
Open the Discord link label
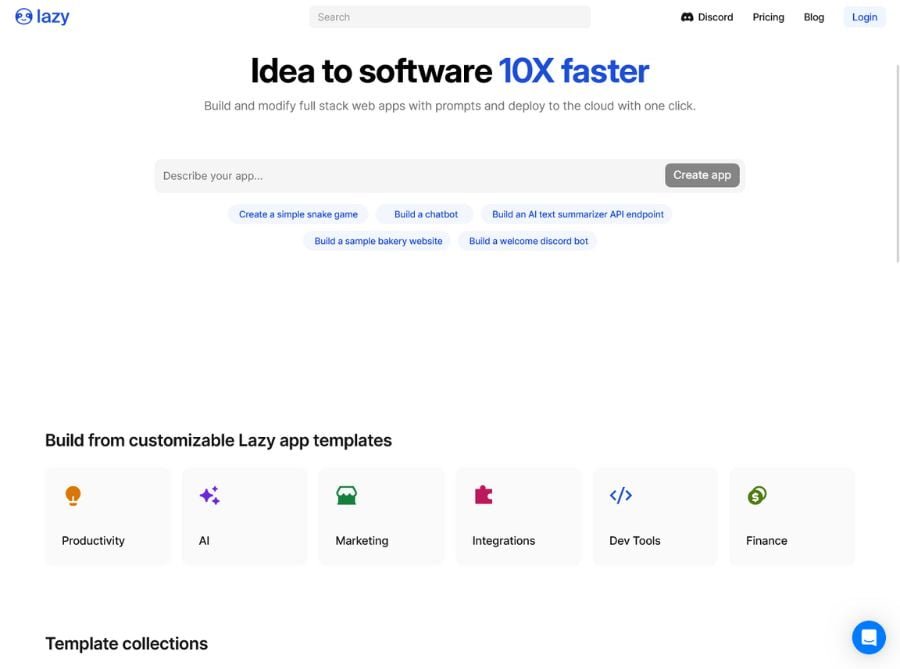[x=715, y=17]
